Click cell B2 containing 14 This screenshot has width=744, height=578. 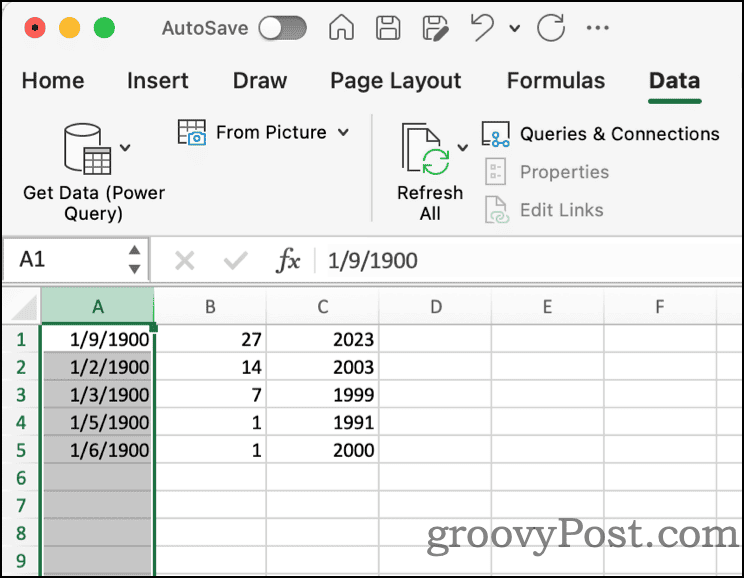coord(211,367)
